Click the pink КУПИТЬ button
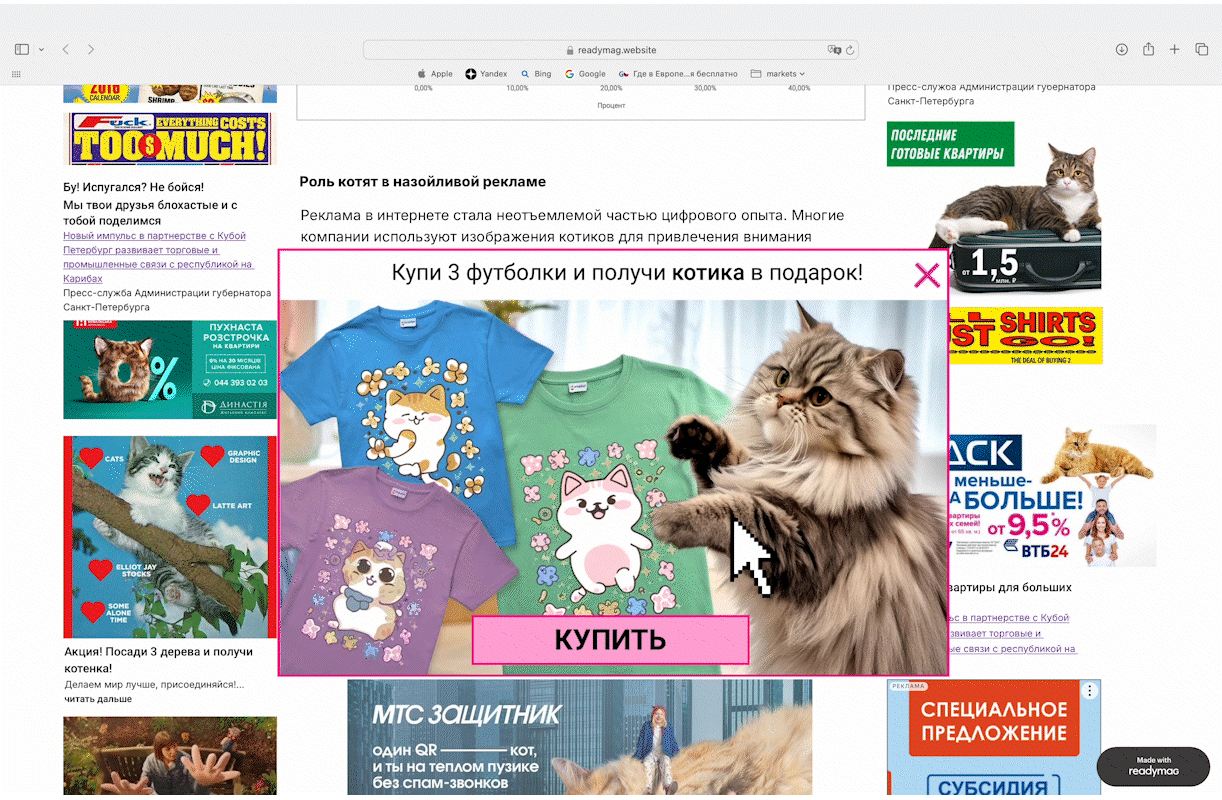 pyautogui.click(x=610, y=640)
